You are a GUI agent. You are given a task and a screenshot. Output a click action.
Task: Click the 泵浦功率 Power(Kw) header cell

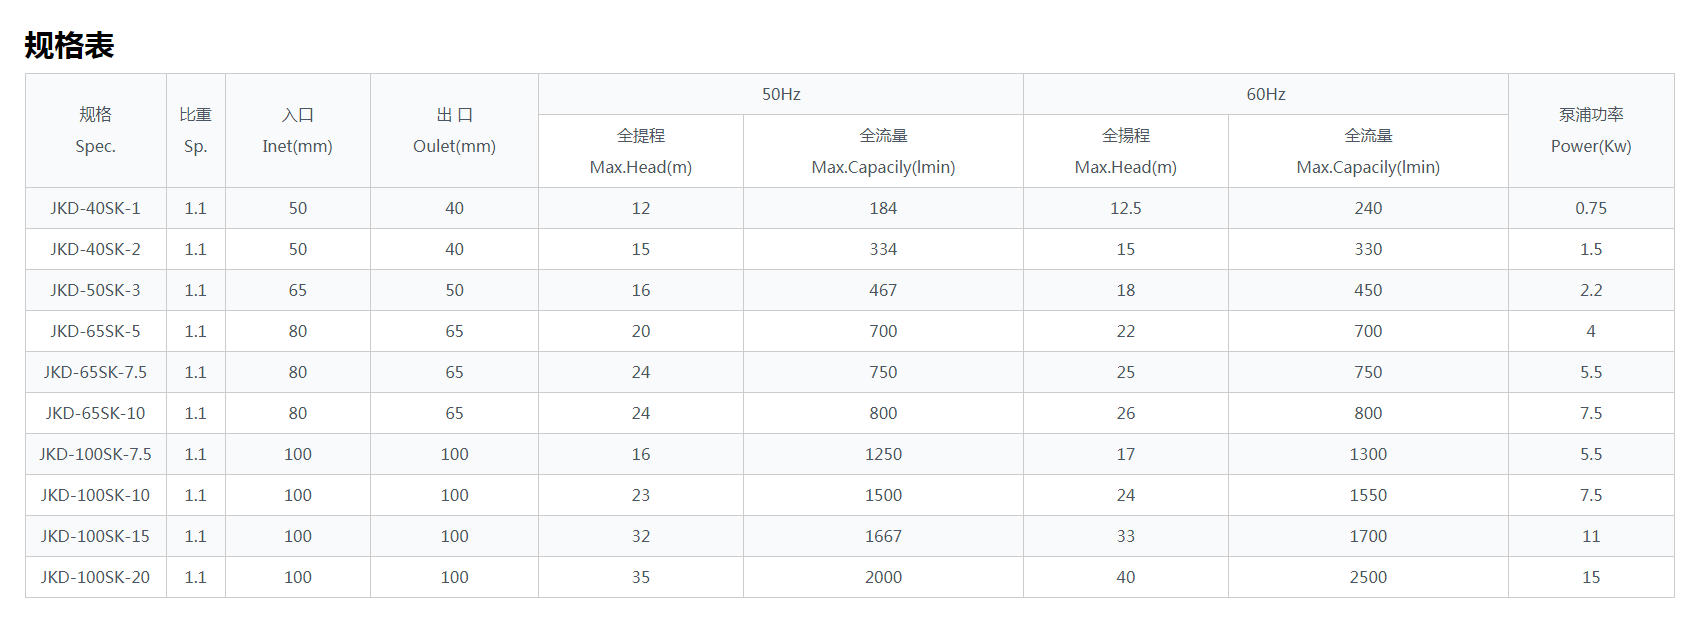click(1590, 130)
